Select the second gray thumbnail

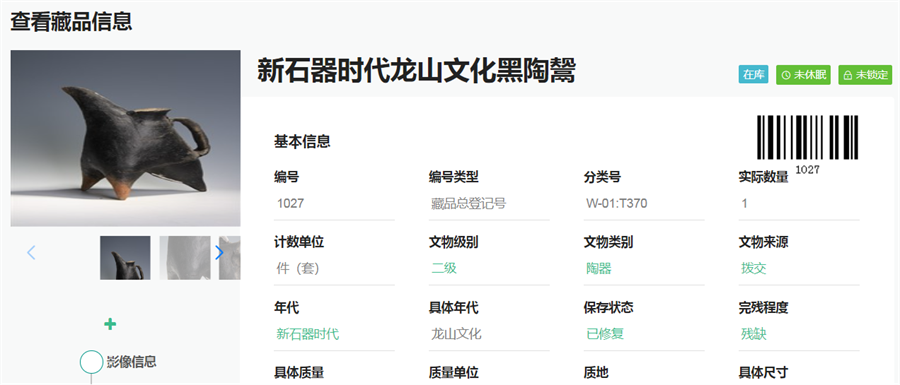(x=185, y=258)
